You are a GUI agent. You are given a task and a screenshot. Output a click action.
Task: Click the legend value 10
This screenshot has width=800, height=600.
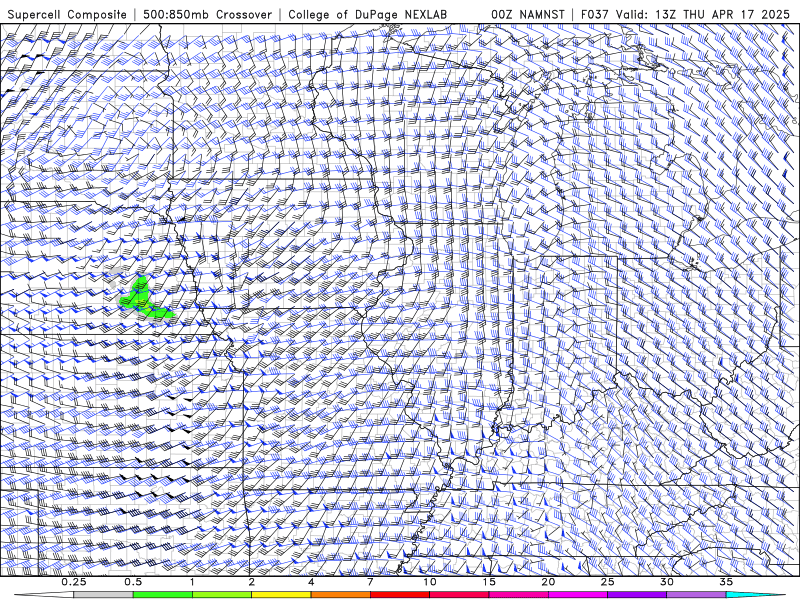[430, 582]
